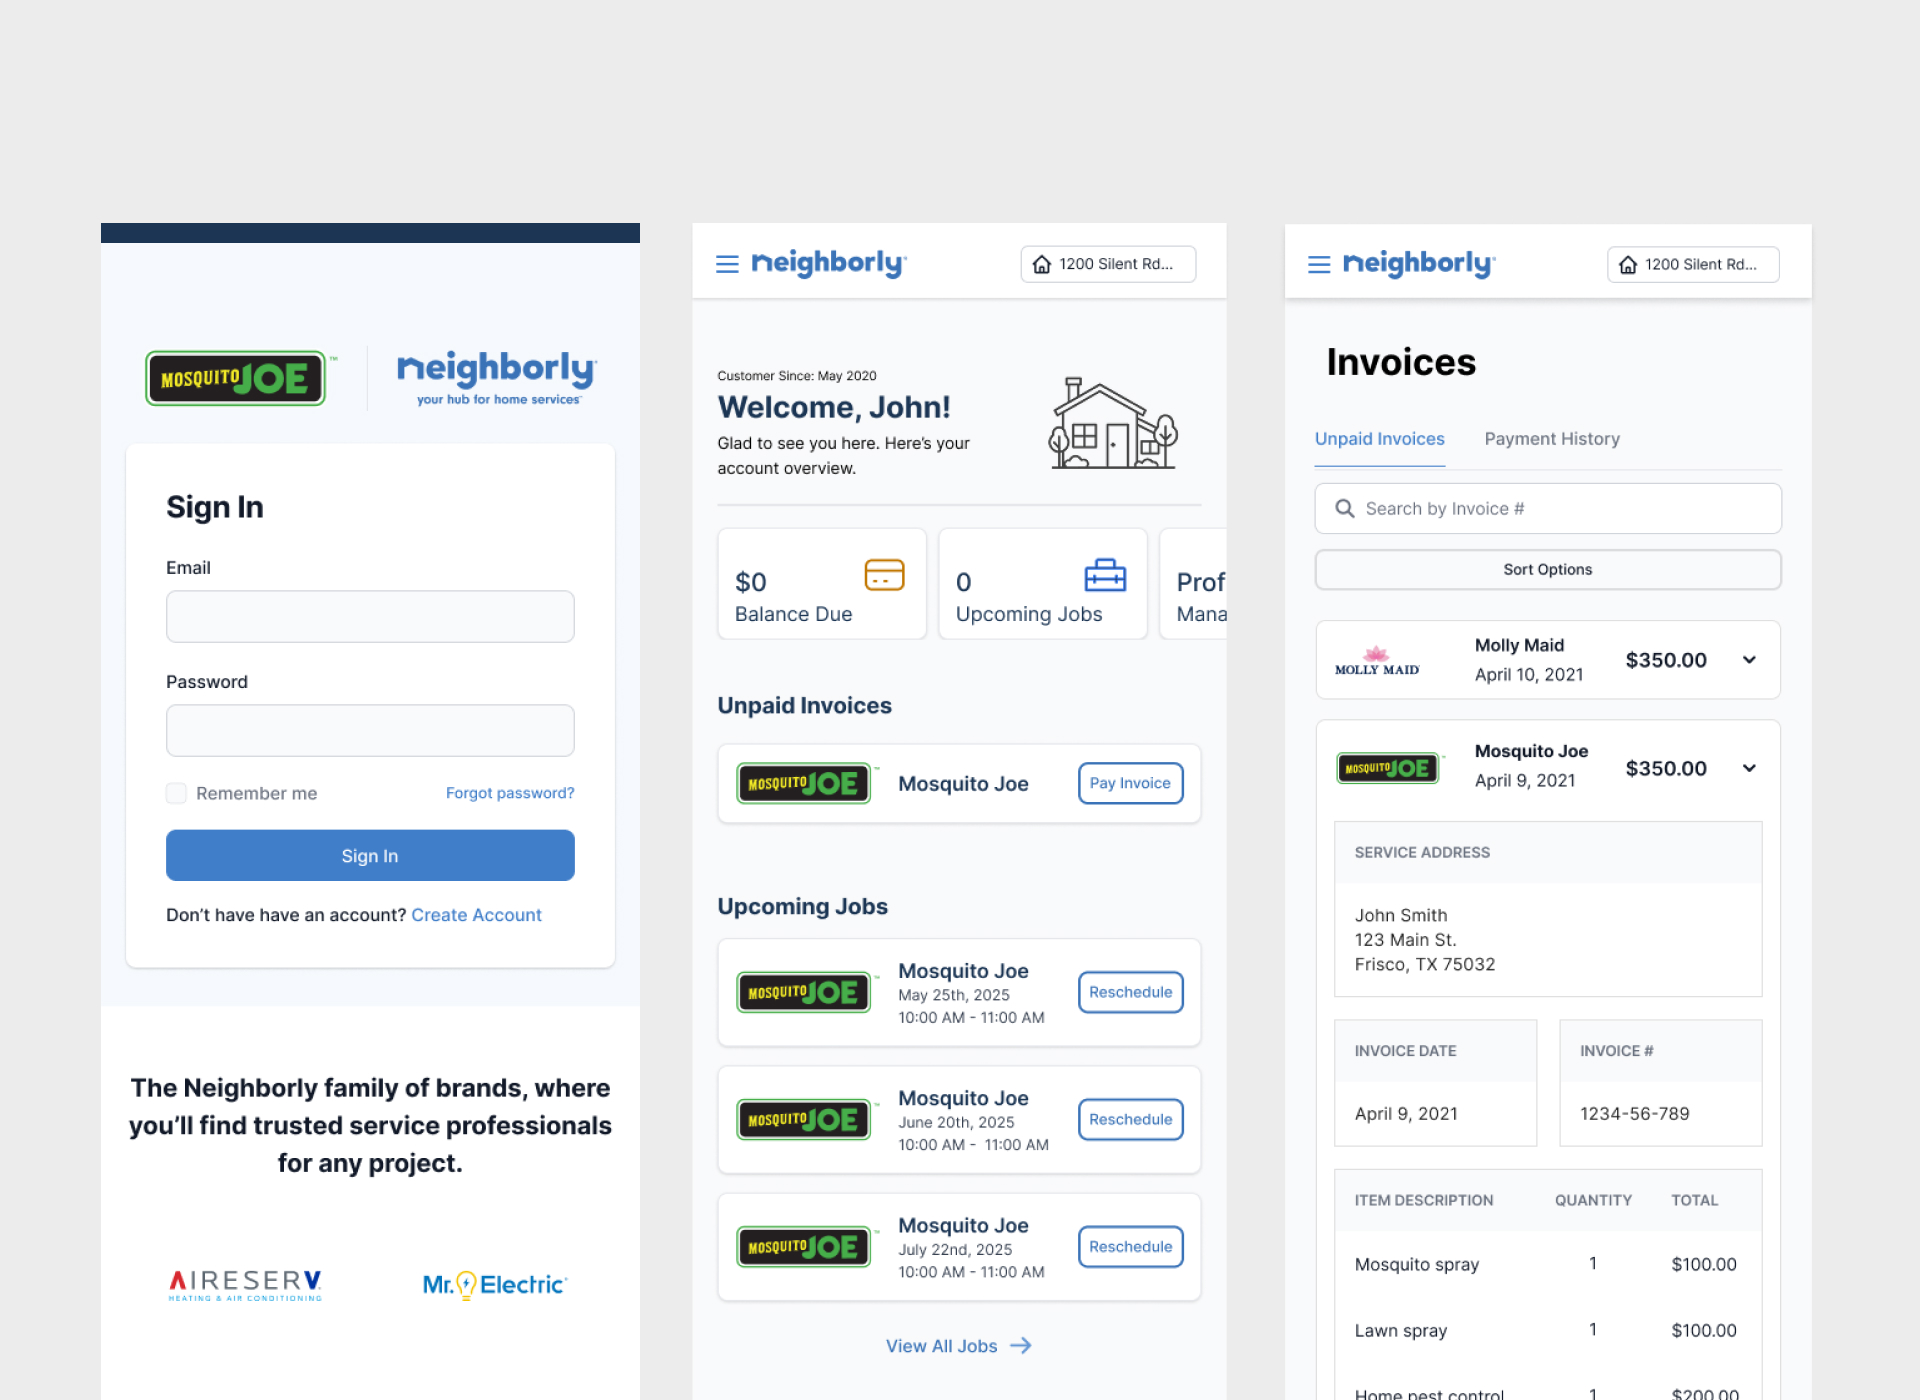Switch to the Payment History tab
This screenshot has width=1920, height=1400.
pyautogui.click(x=1551, y=439)
